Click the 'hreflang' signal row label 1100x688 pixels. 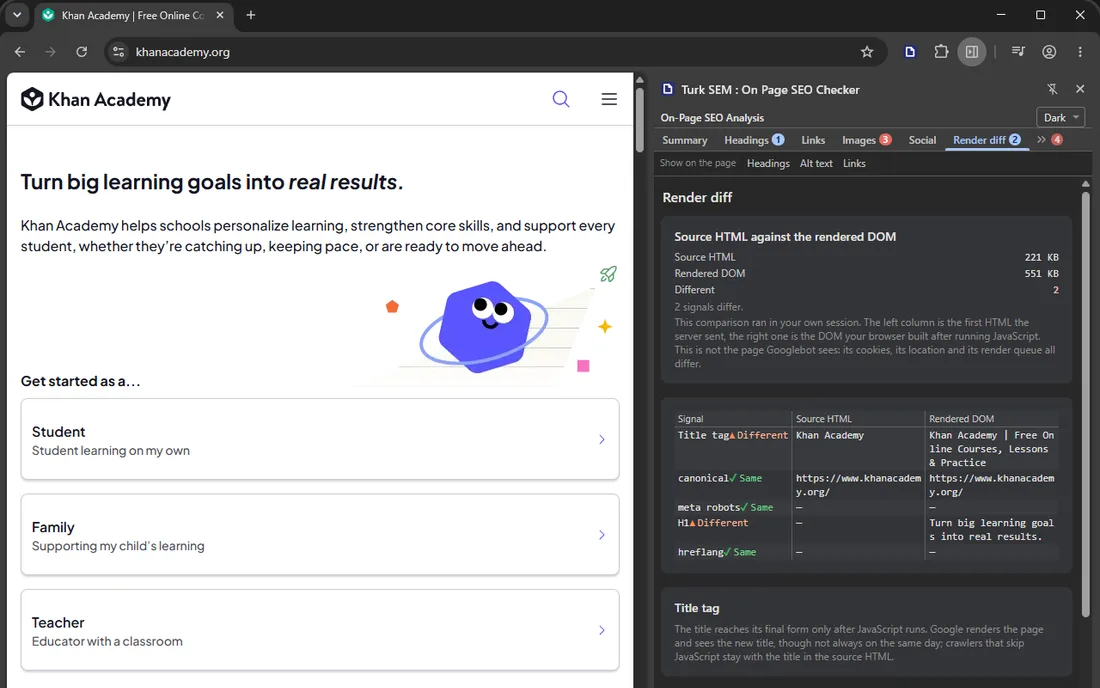click(x=700, y=553)
